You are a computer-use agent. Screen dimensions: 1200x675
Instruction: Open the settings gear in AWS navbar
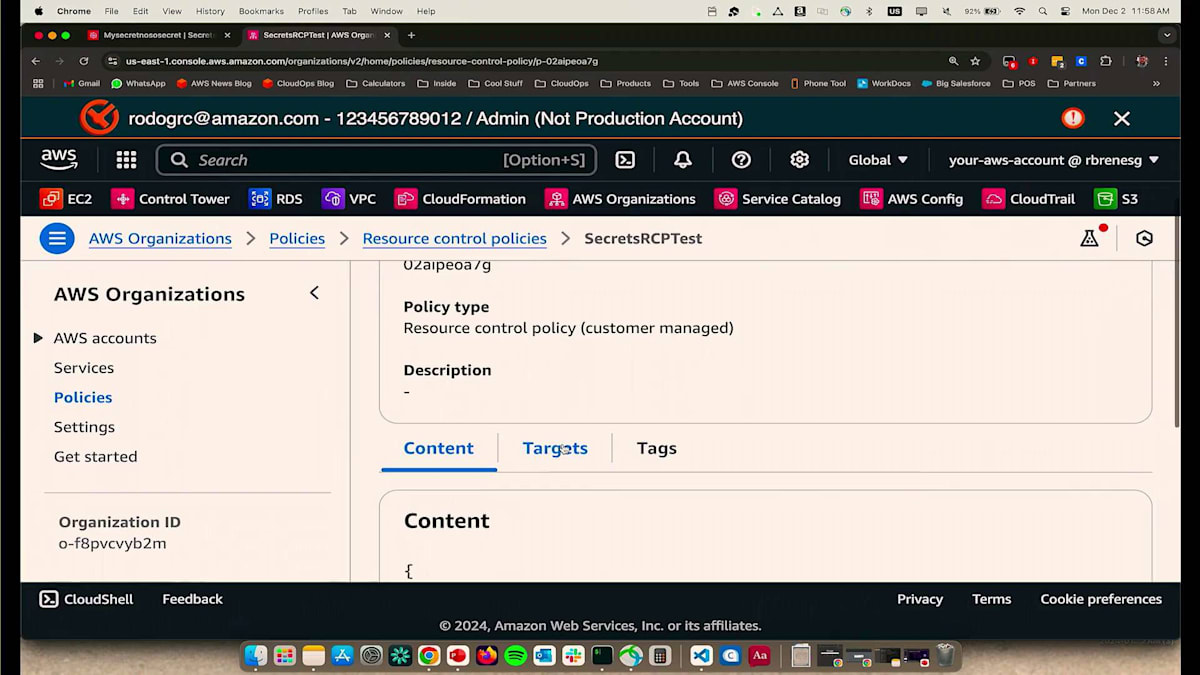pyautogui.click(x=799, y=160)
